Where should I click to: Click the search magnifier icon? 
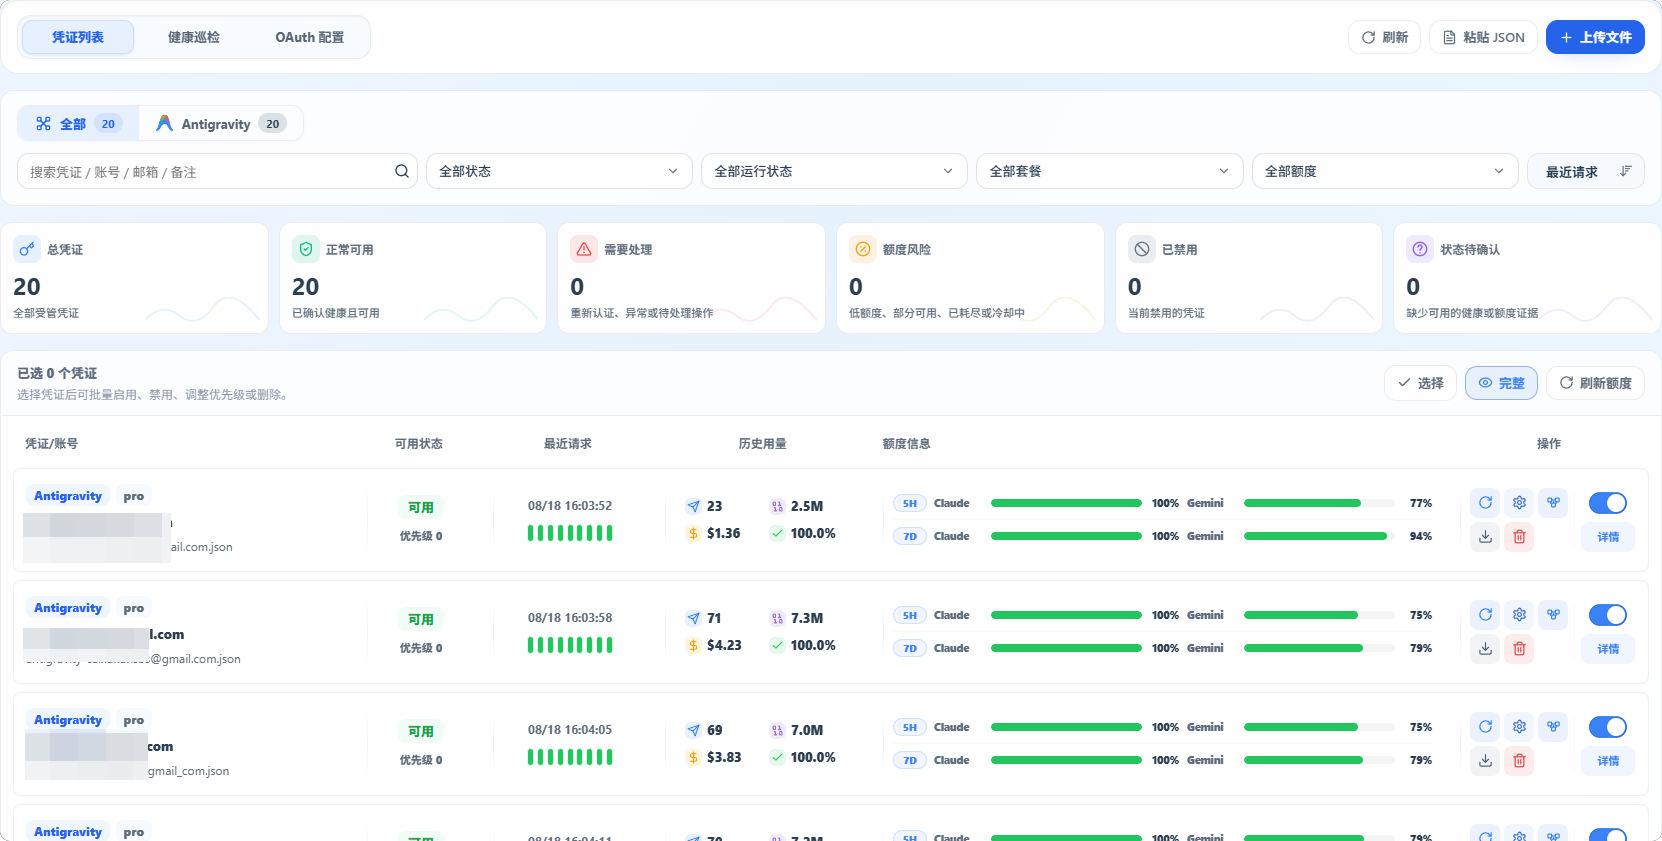[402, 171]
